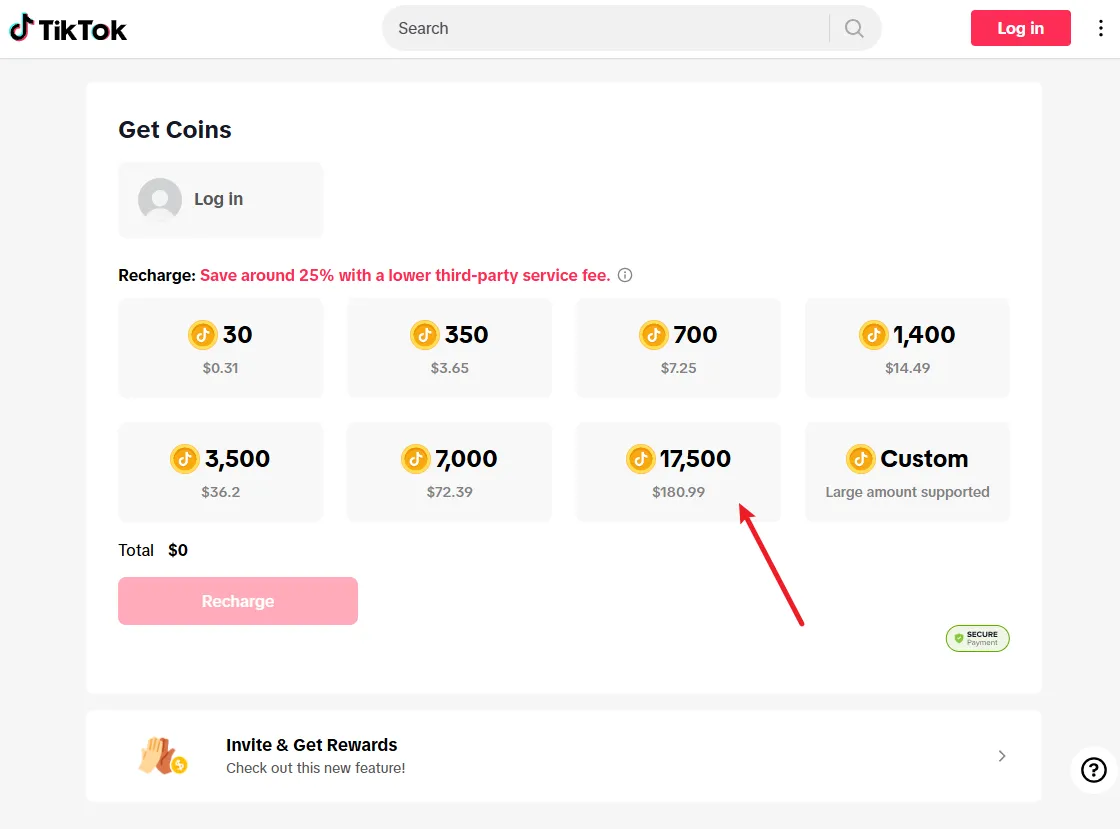Screen dimensions: 1120x829
Task: Pick the 1,400 coins for $14.49 option
Action: pyautogui.click(x=907, y=348)
